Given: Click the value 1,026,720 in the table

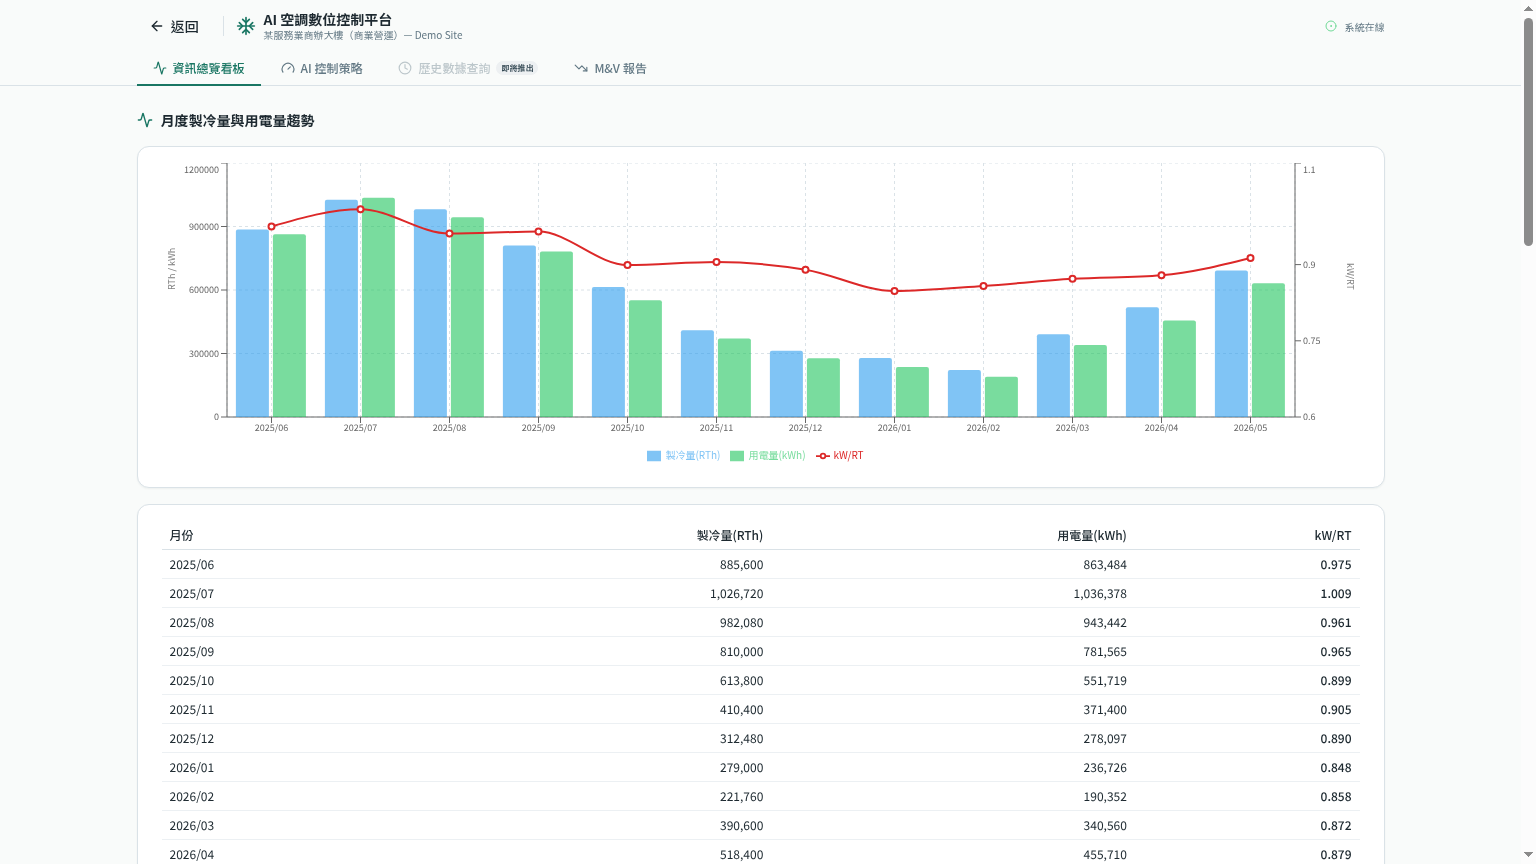Looking at the screenshot, I should (x=737, y=594).
